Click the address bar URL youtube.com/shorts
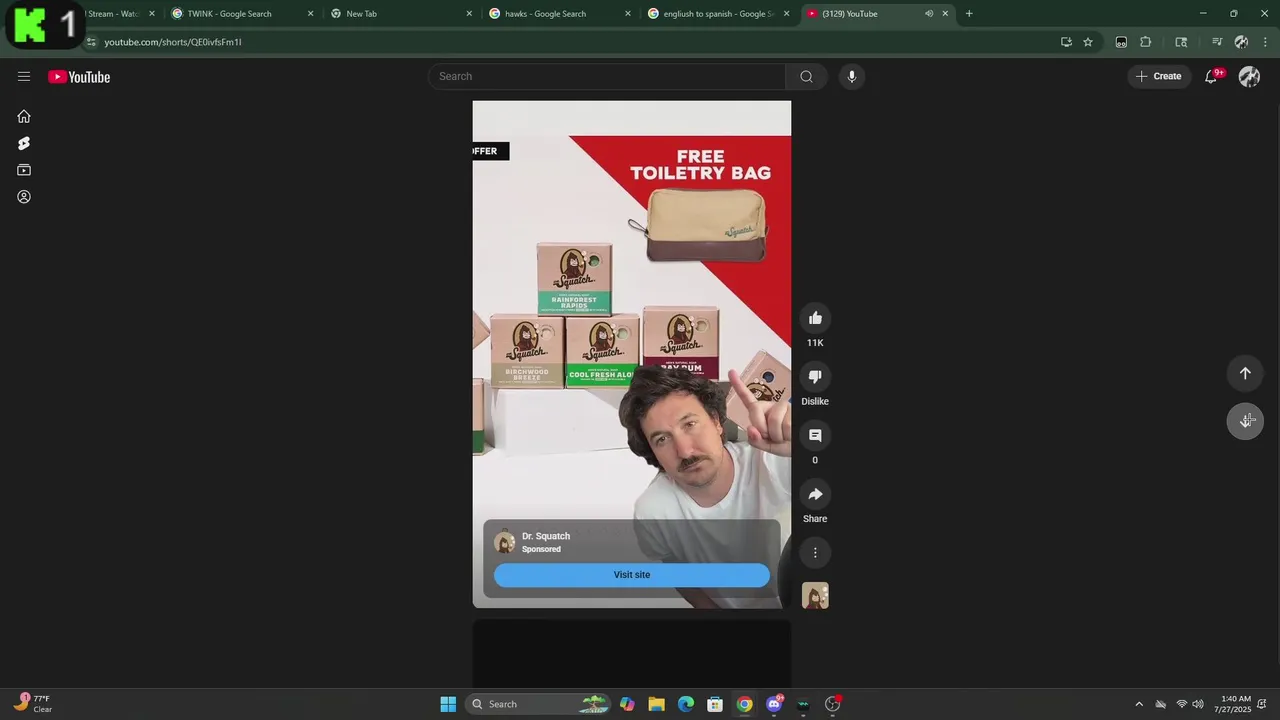Viewport: 1280px width, 720px height. pyautogui.click(x=173, y=42)
